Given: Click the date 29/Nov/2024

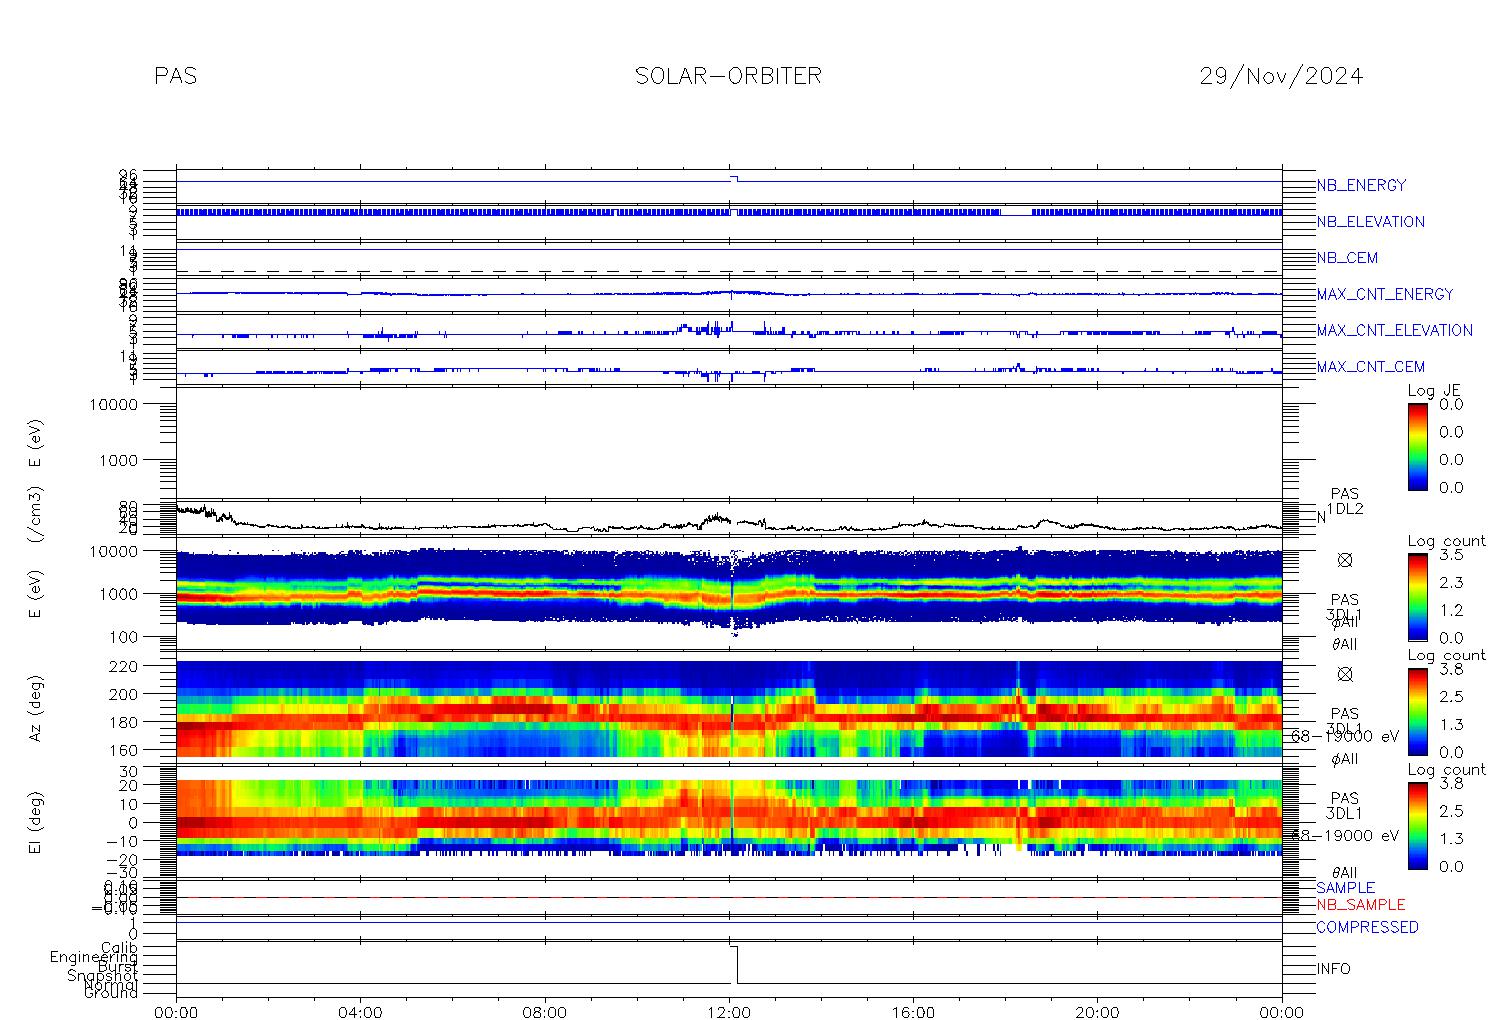Looking at the screenshot, I should tap(1281, 76).
